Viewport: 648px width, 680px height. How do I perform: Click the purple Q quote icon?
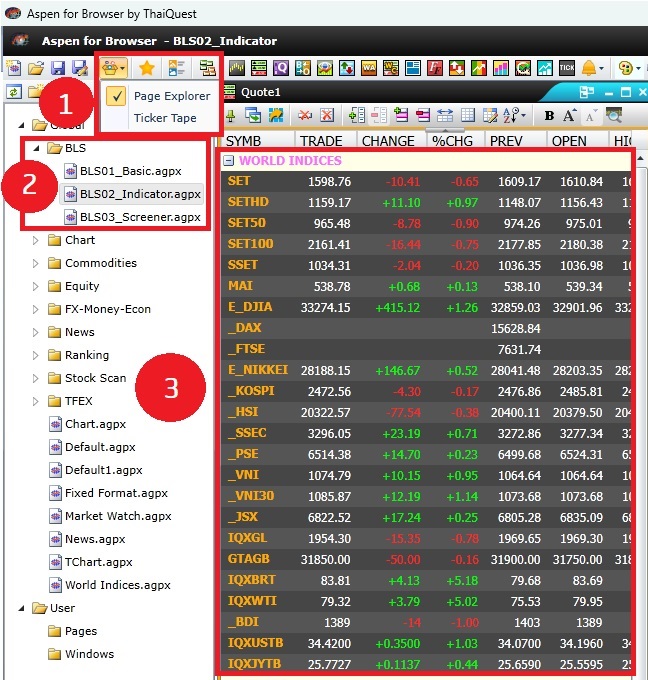click(281, 68)
